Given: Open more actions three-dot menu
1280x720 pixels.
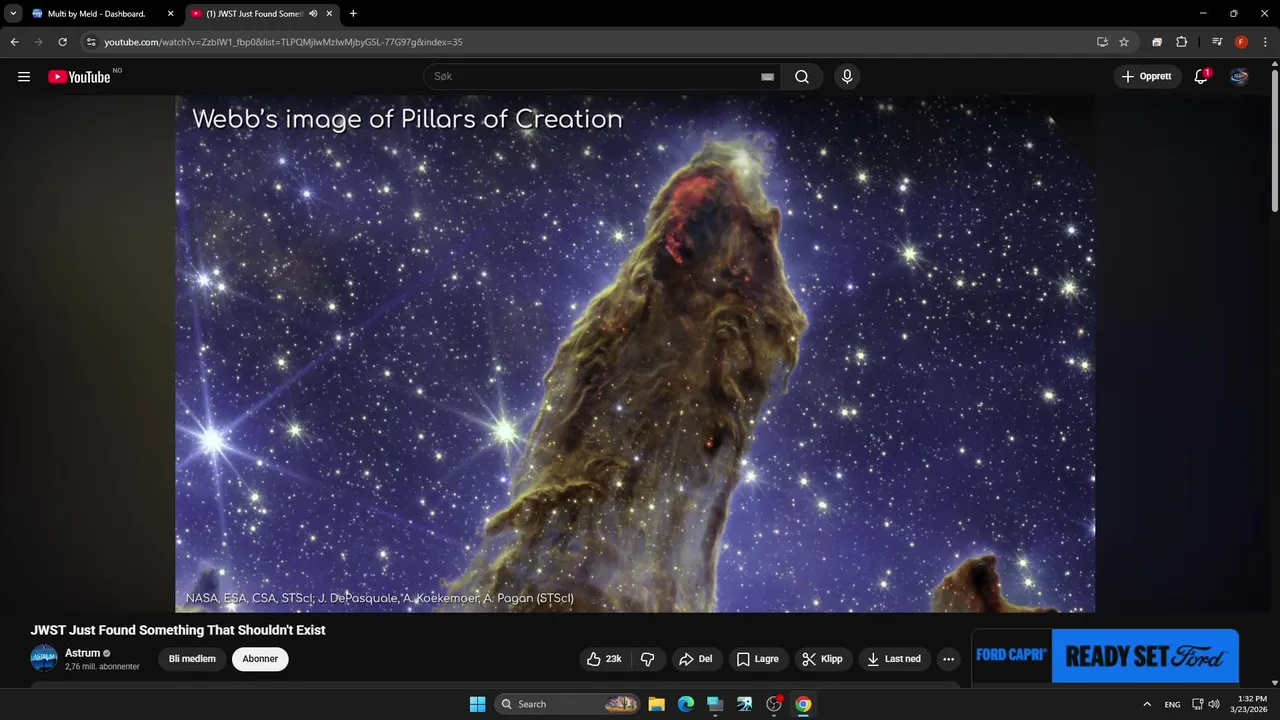Looking at the screenshot, I should coord(948,659).
